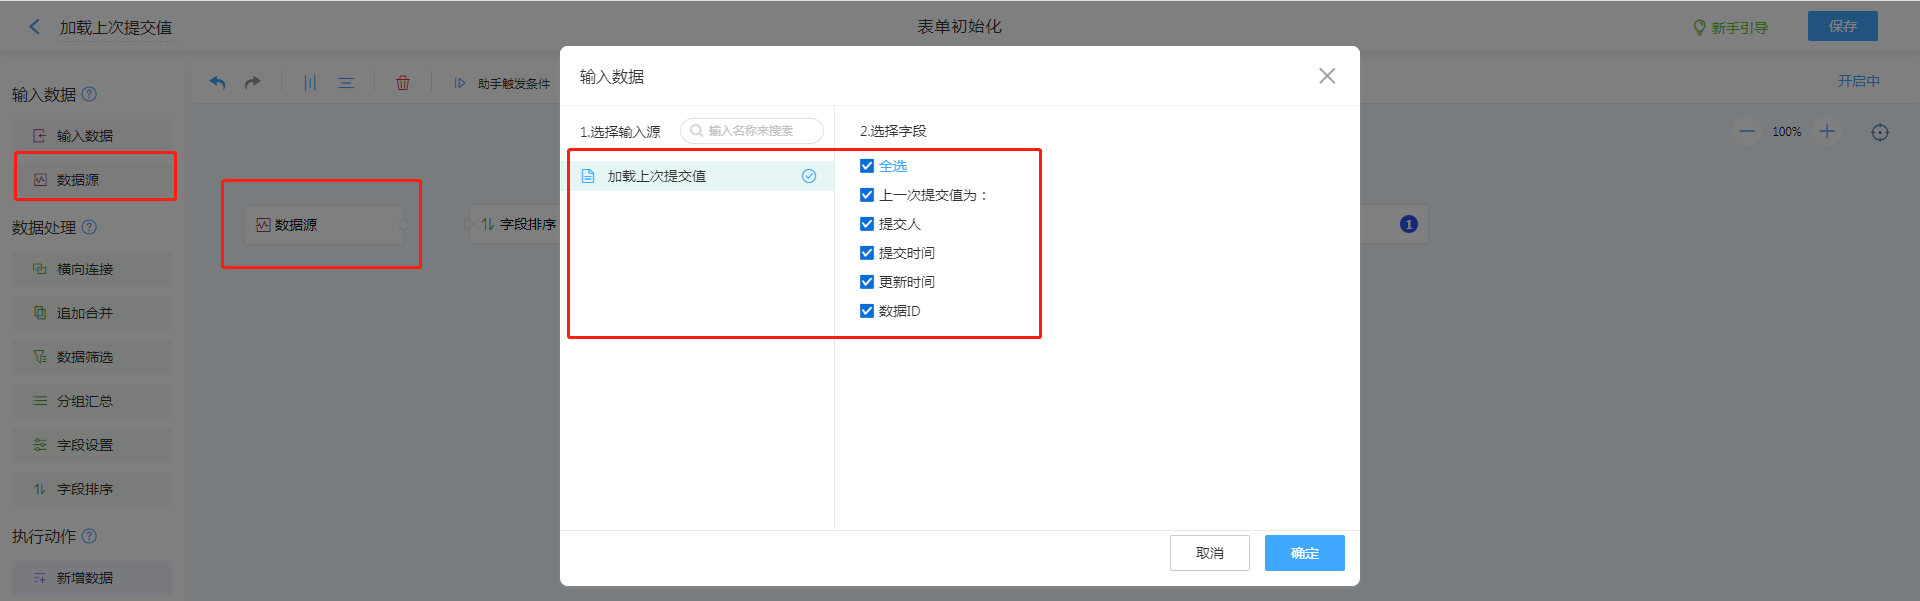The image size is (1920, 601).
Task: Toggle the 更新时间 checkbox
Action: (867, 282)
